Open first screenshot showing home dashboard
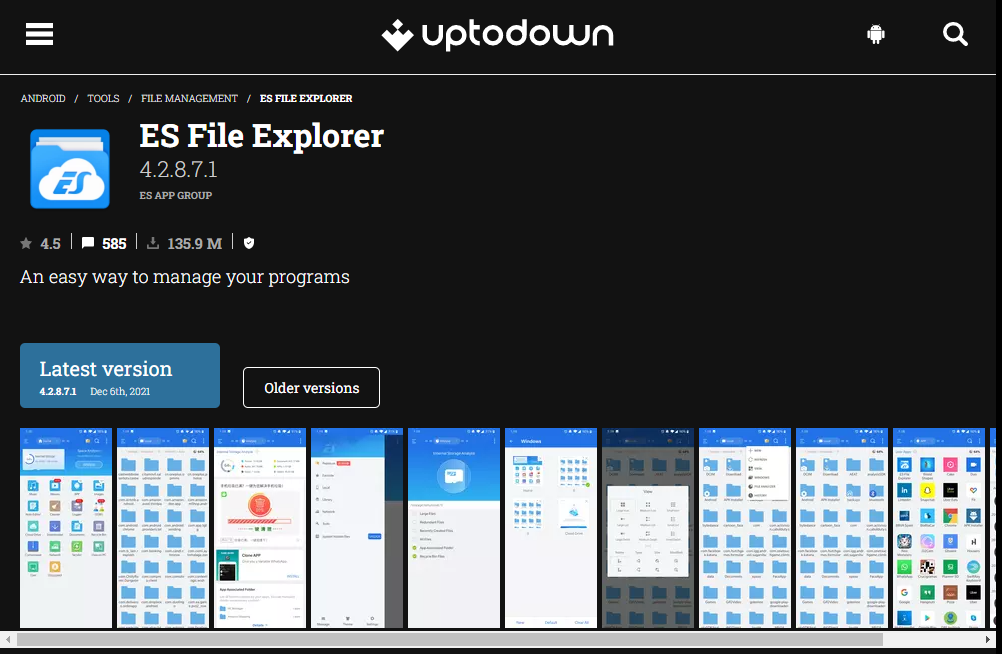Viewport: 1002px width, 654px height. 66,528
